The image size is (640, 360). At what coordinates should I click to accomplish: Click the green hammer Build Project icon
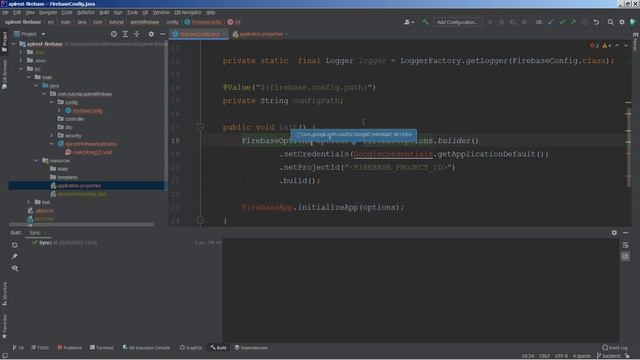tap(425, 22)
